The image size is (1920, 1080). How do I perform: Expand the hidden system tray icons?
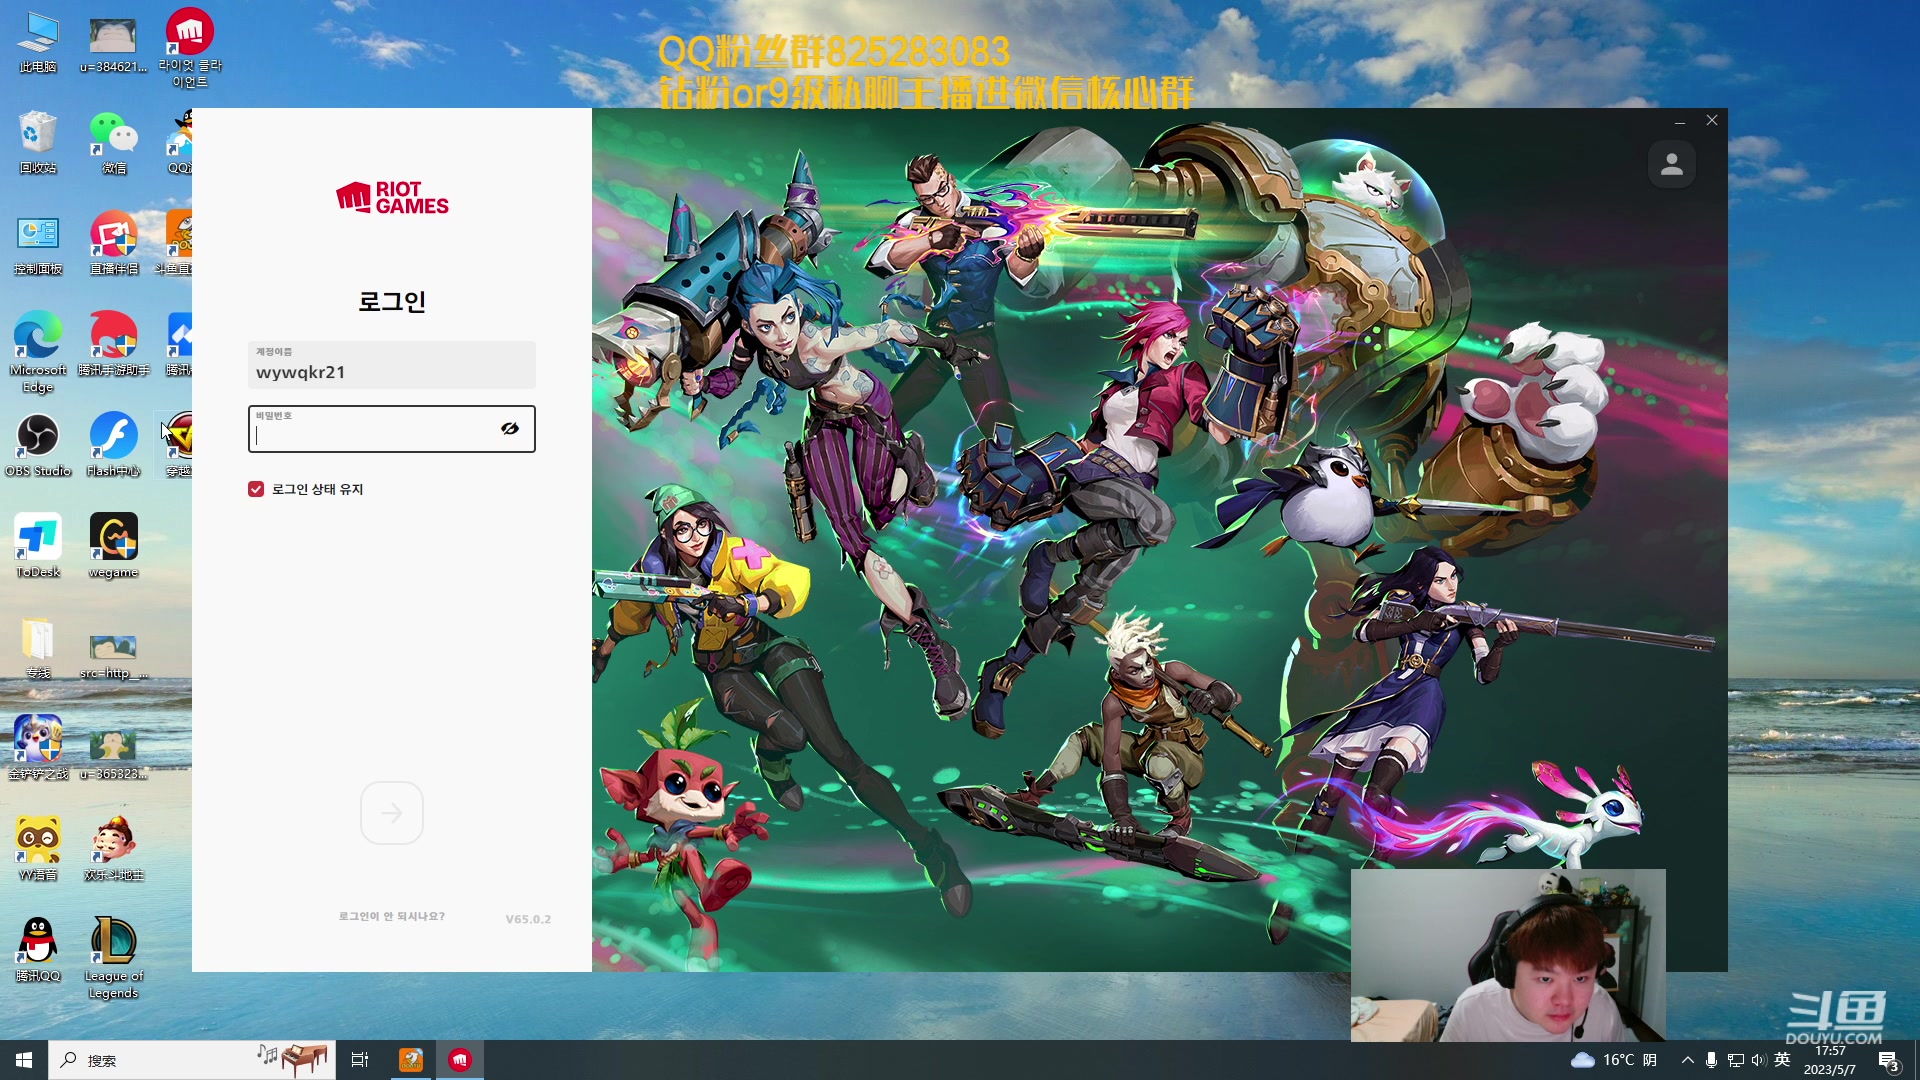tap(1688, 1060)
